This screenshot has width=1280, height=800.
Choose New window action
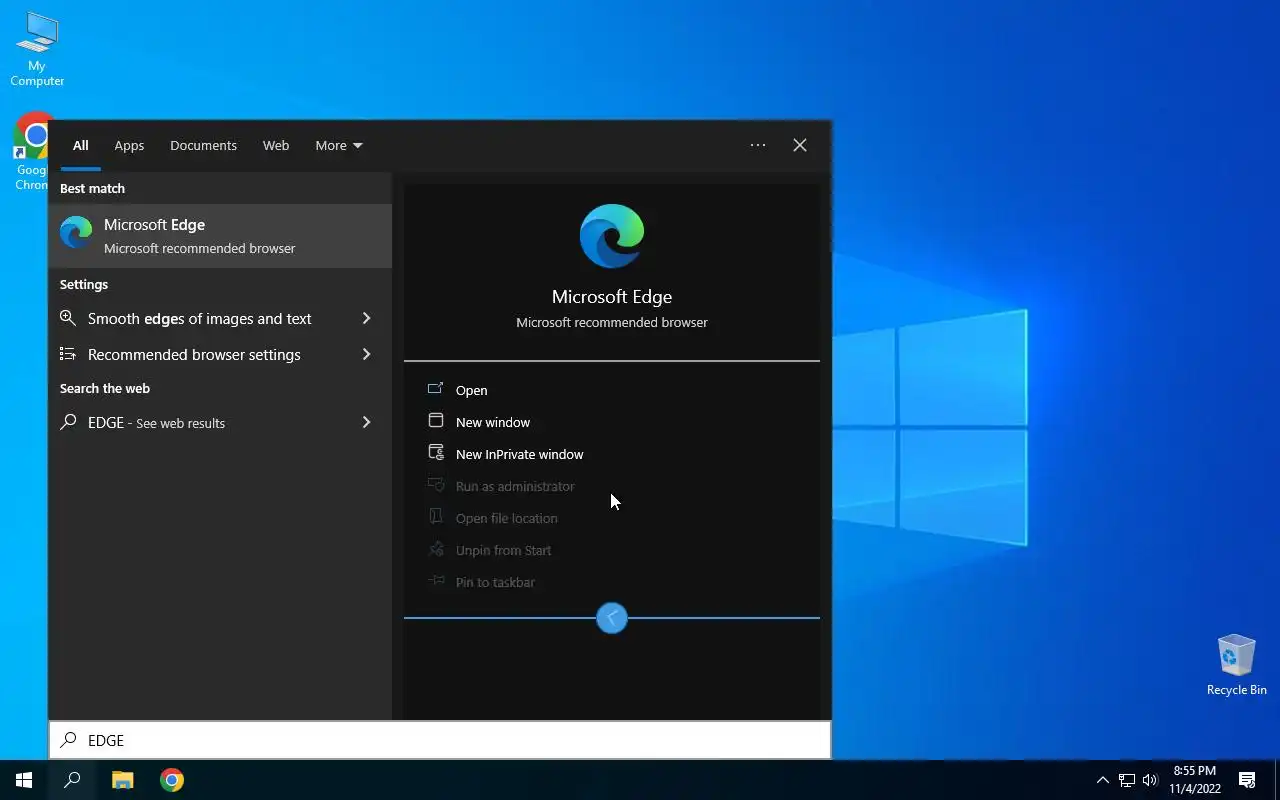coord(612,422)
